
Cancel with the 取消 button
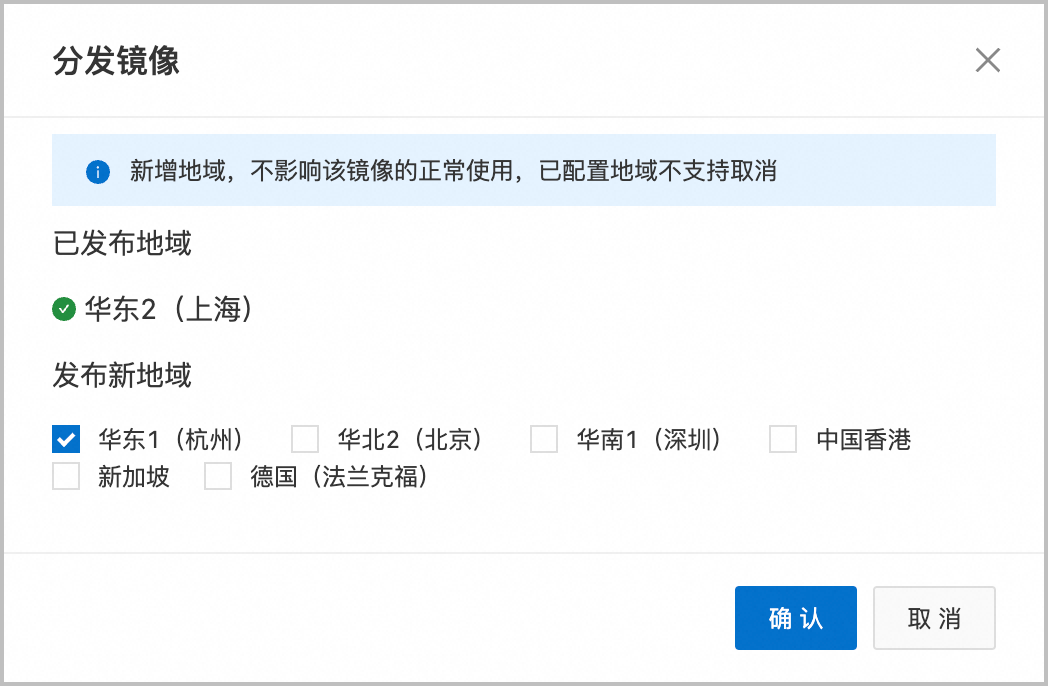click(934, 618)
